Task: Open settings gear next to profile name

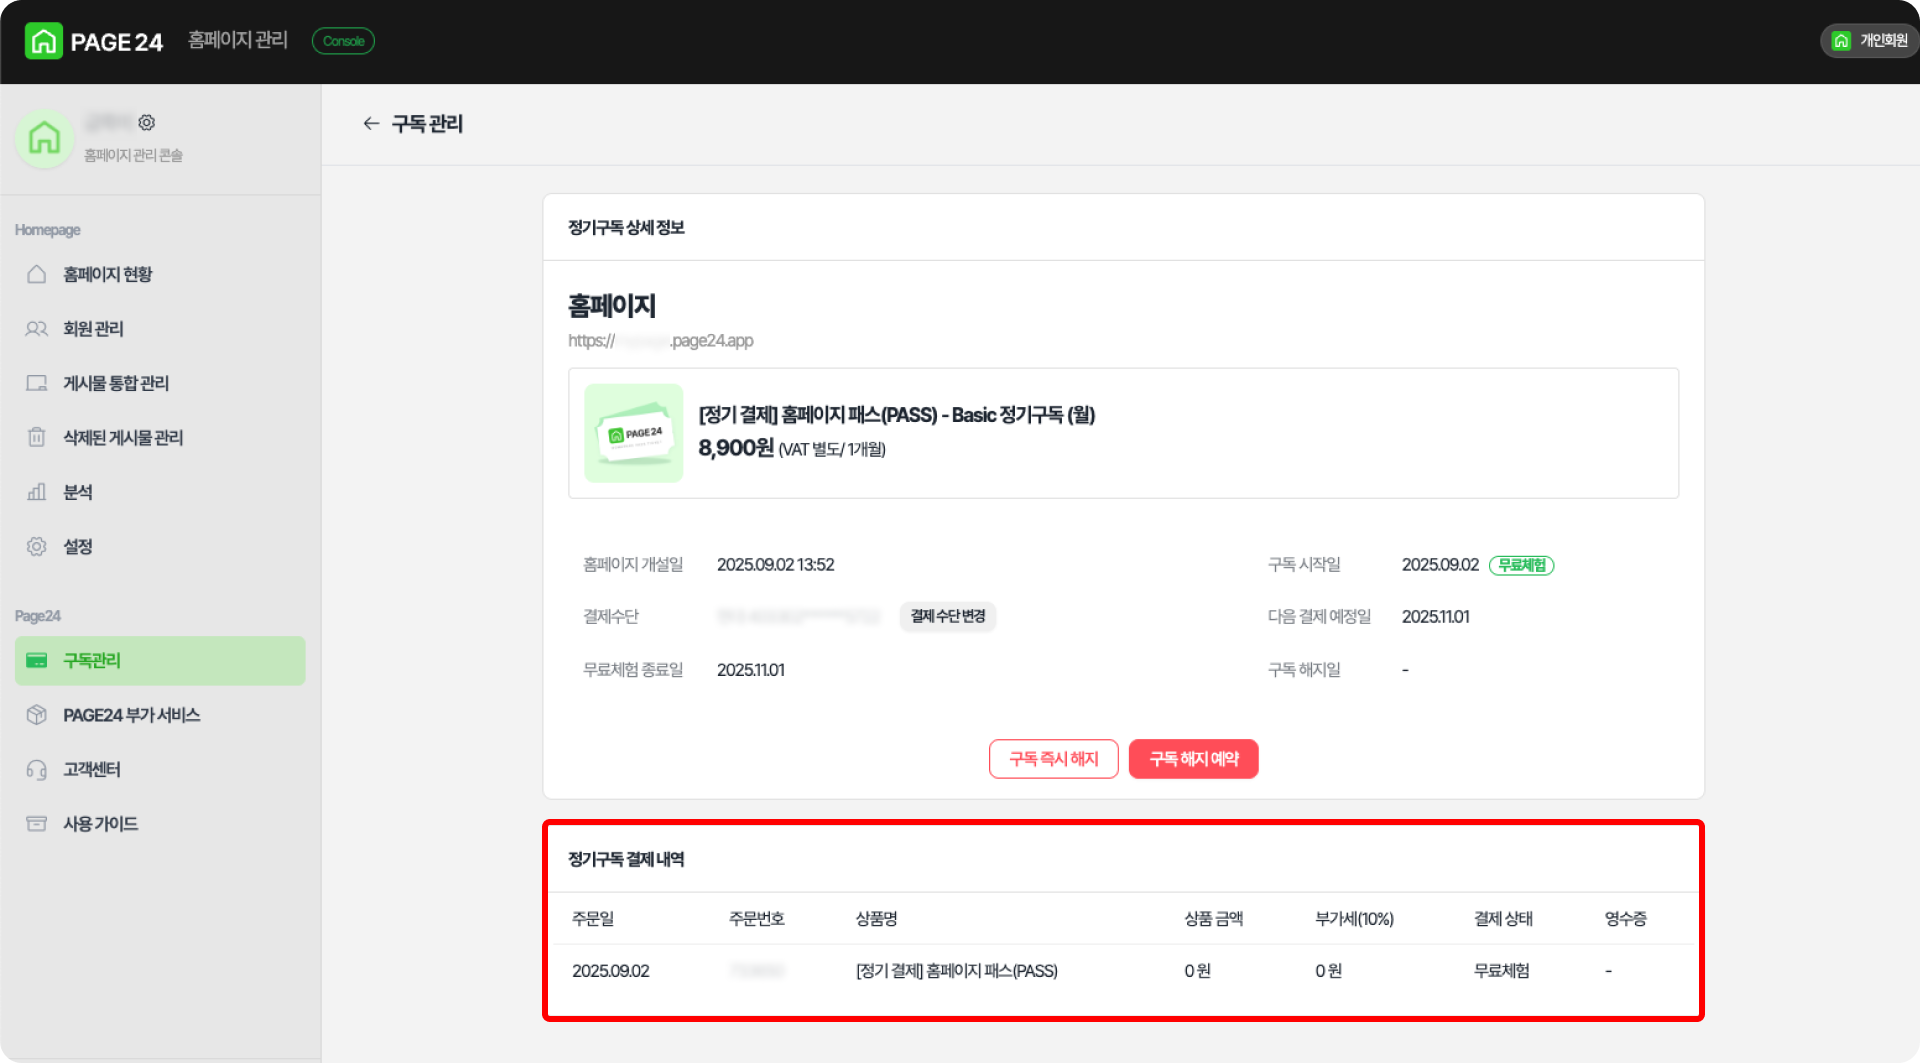Action: pos(147,122)
